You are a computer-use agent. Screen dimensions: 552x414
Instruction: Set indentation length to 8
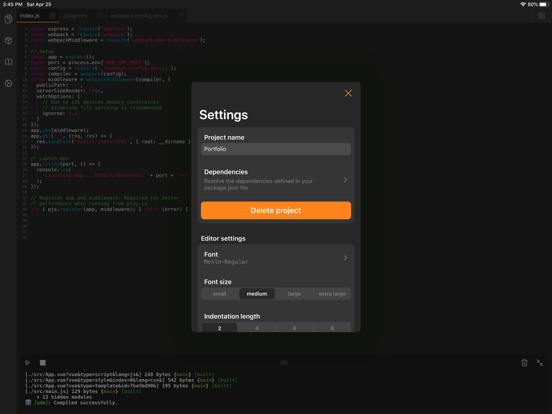[332, 328]
